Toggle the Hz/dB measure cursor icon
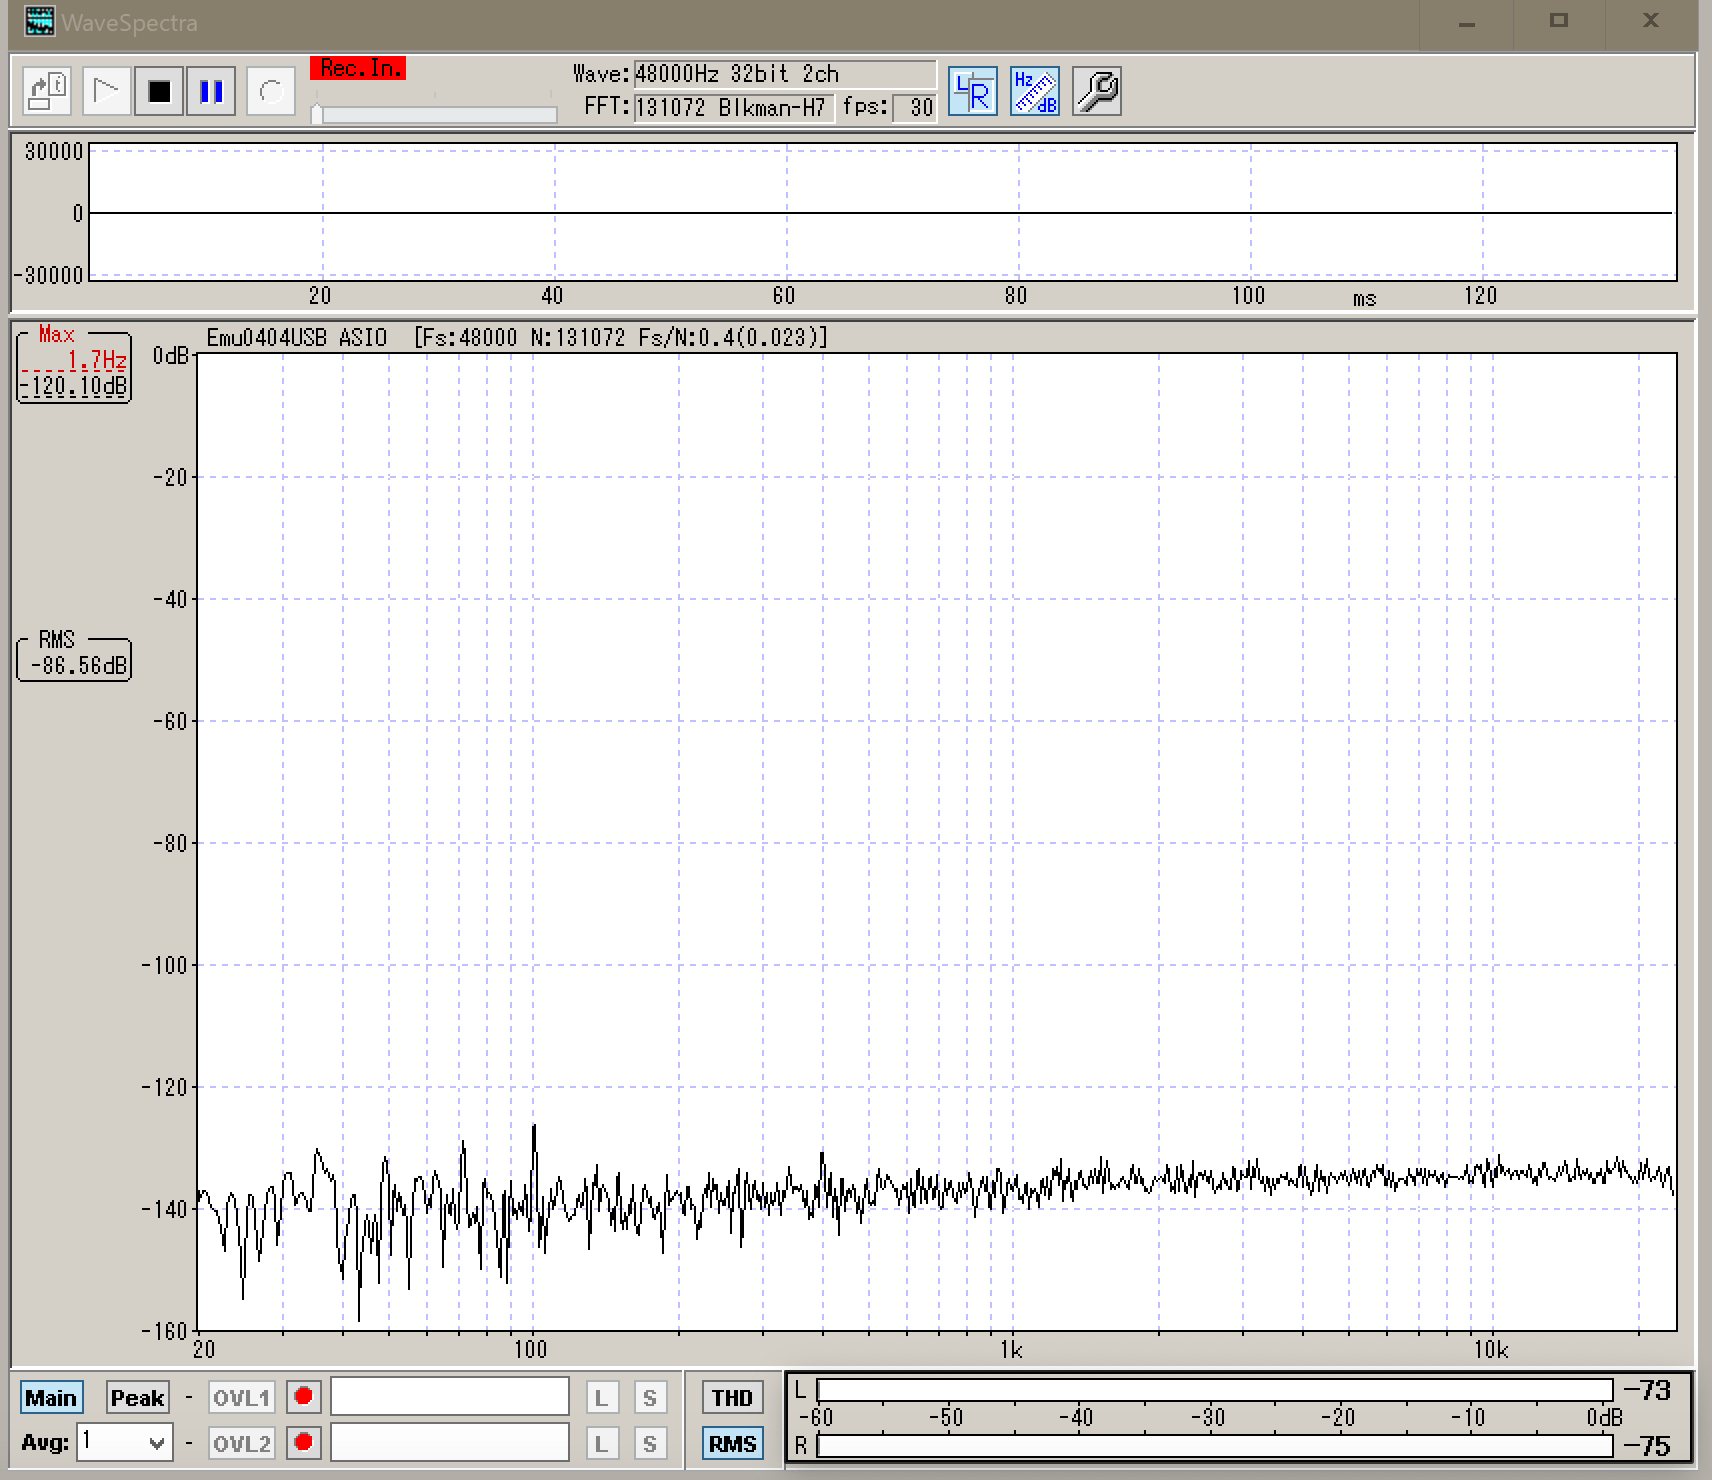This screenshot has height=1480, width=1712. [x=1034, y=92]
